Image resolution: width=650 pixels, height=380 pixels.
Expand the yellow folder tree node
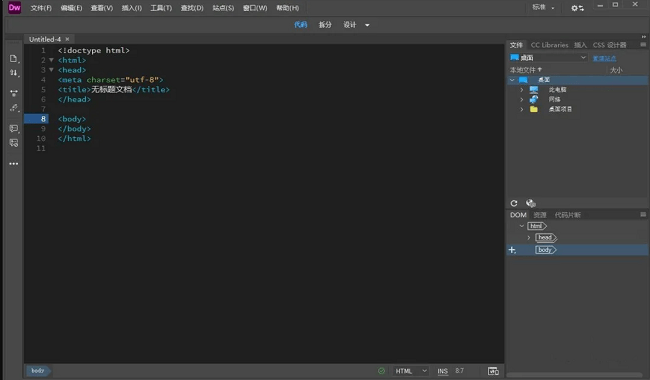pos(521,109)
